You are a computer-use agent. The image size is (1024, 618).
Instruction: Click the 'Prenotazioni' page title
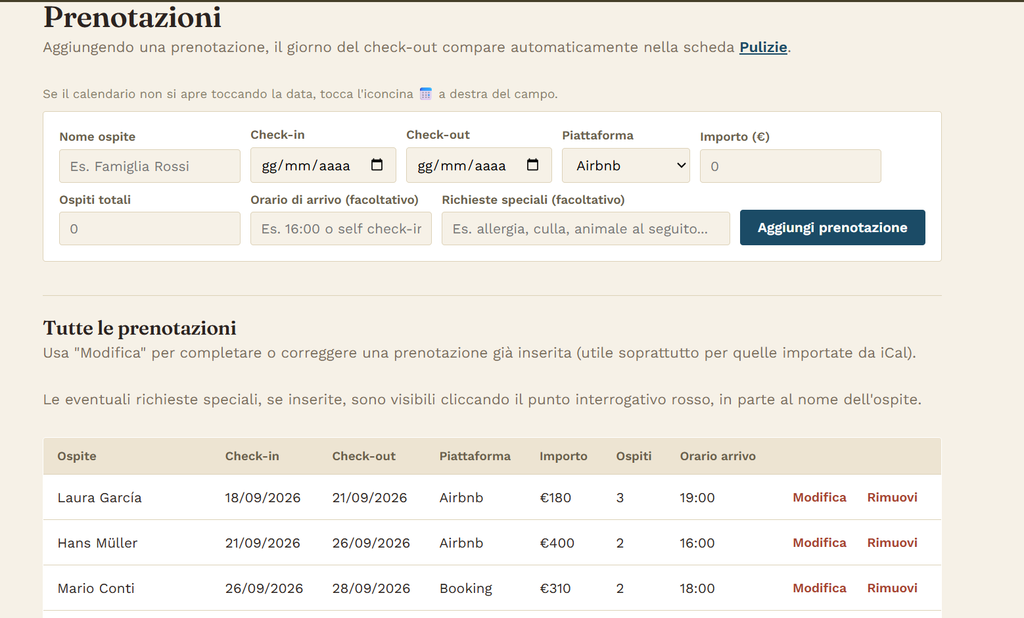pyautogui.click(x=132, y=18)
